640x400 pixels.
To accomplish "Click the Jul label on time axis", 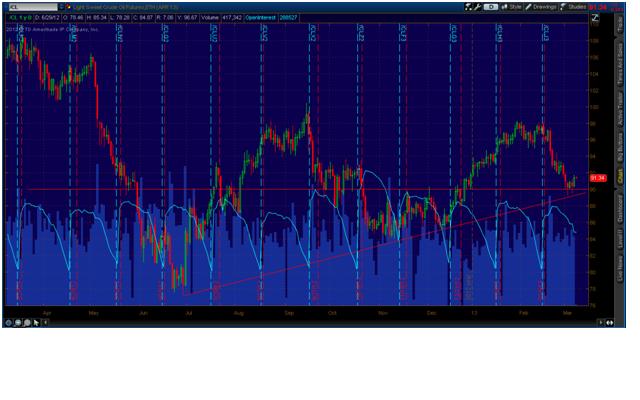I will coord(189,313).
